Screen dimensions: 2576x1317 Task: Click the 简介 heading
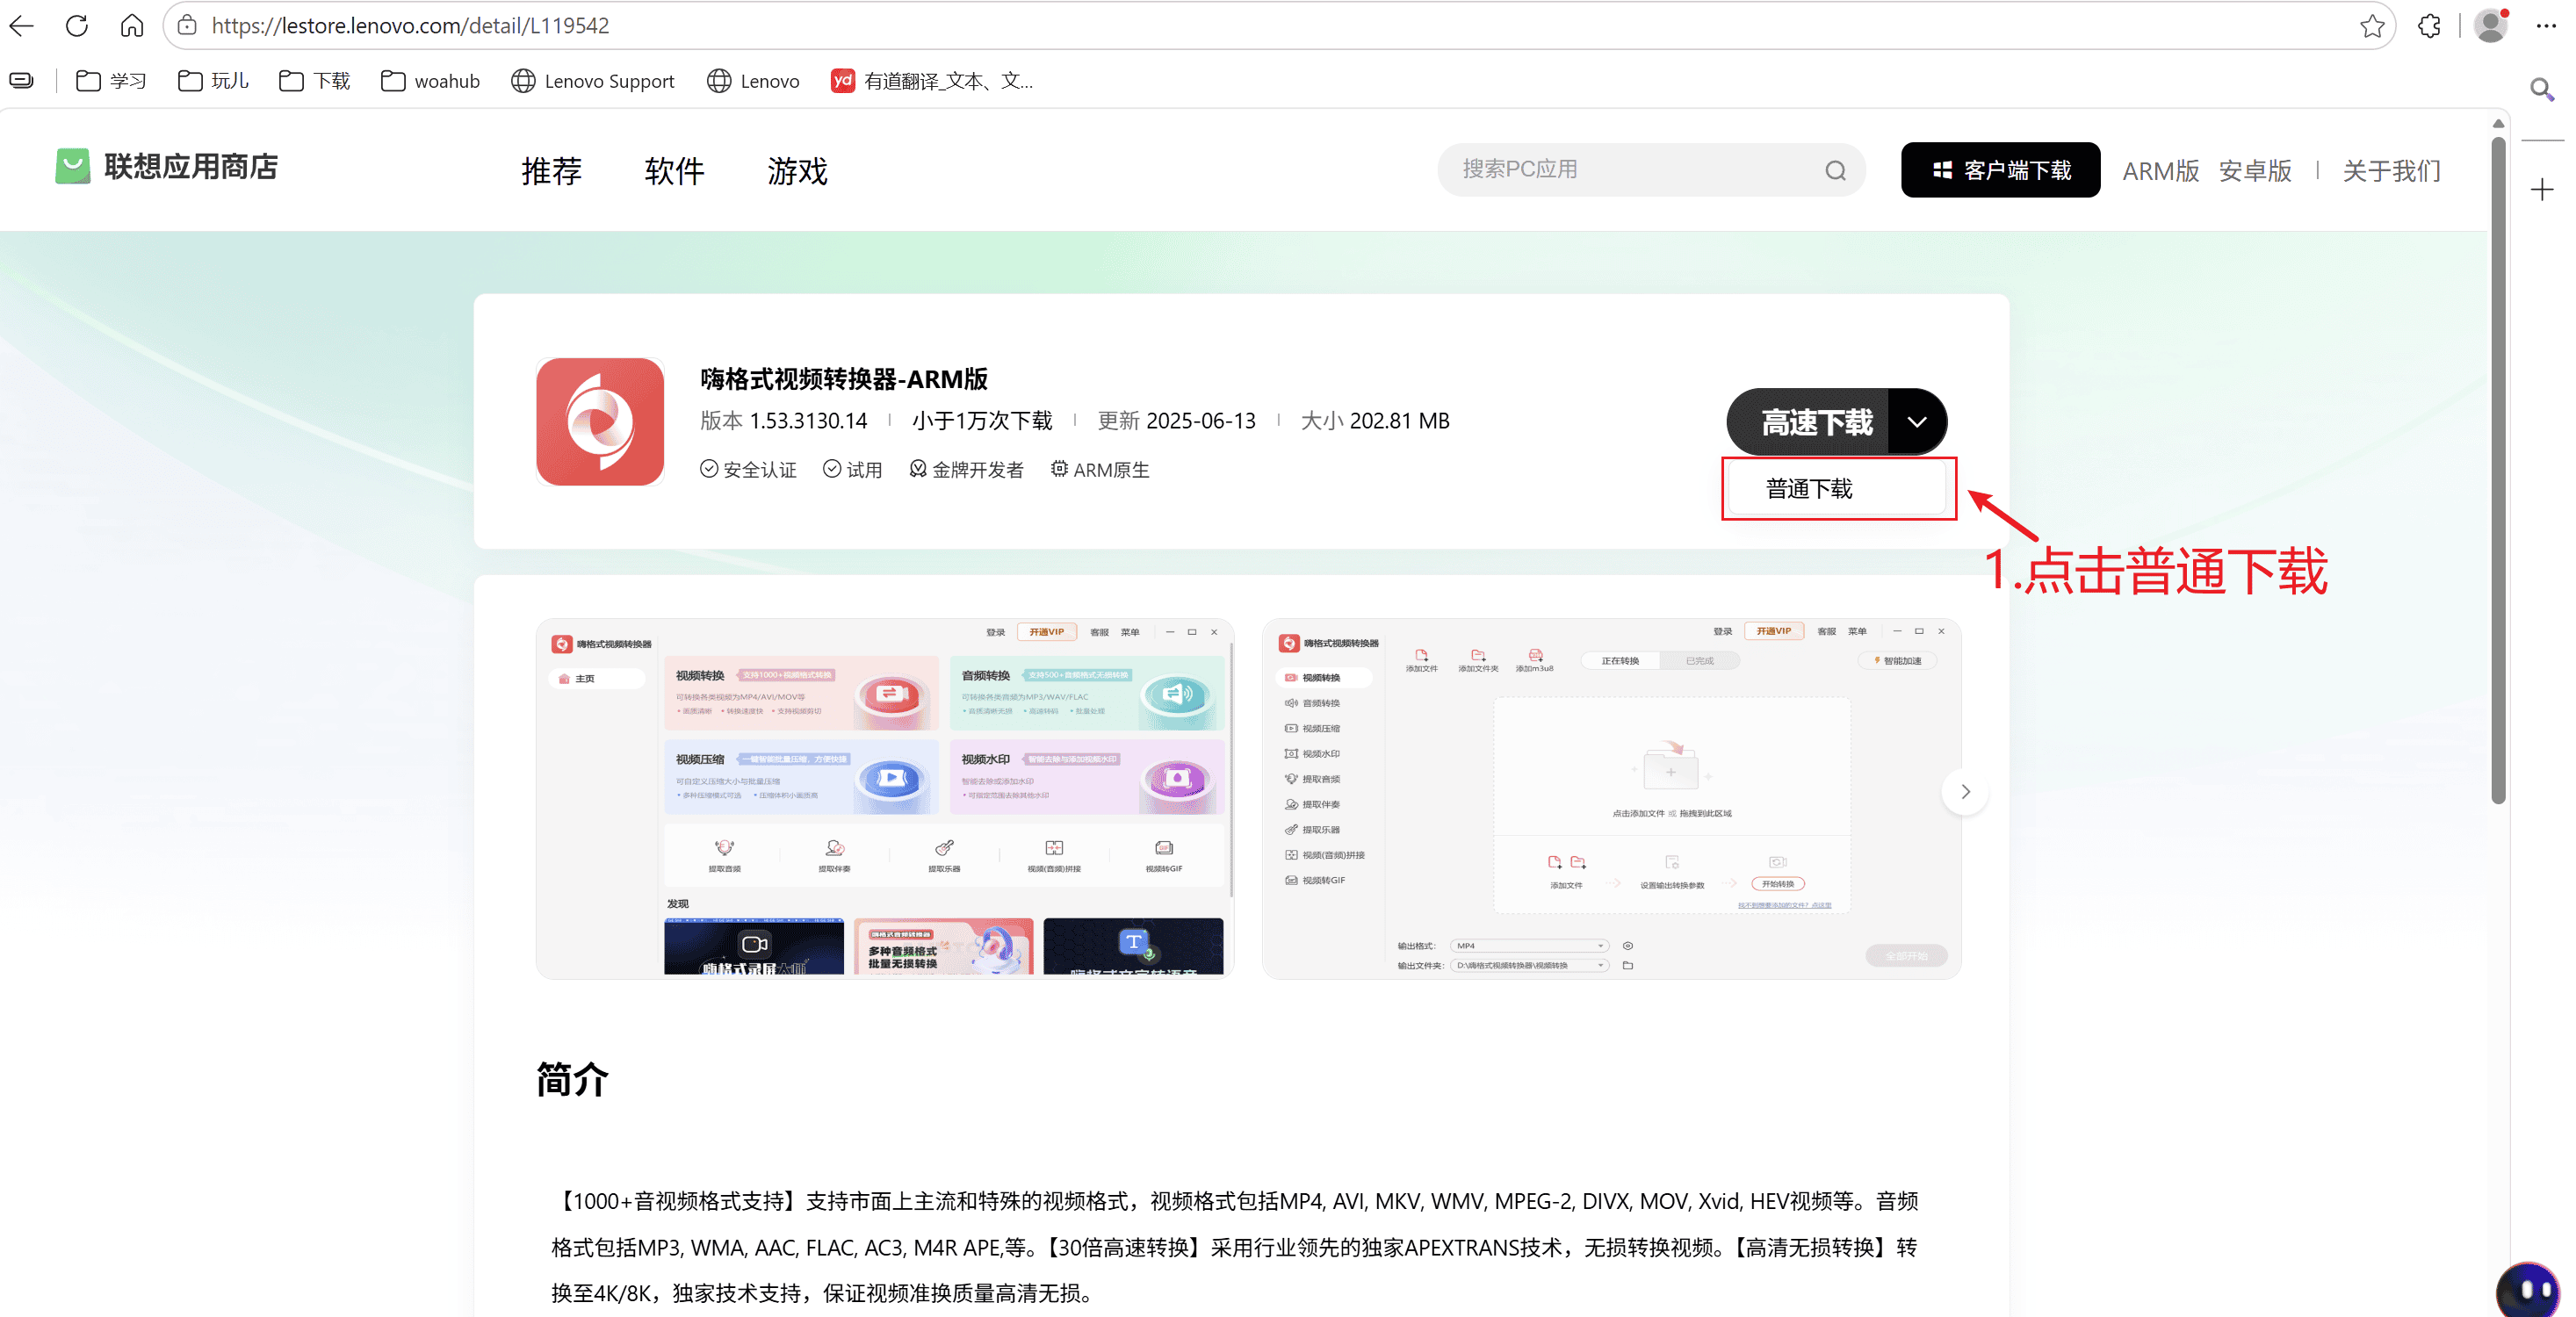click(572, 1080)
